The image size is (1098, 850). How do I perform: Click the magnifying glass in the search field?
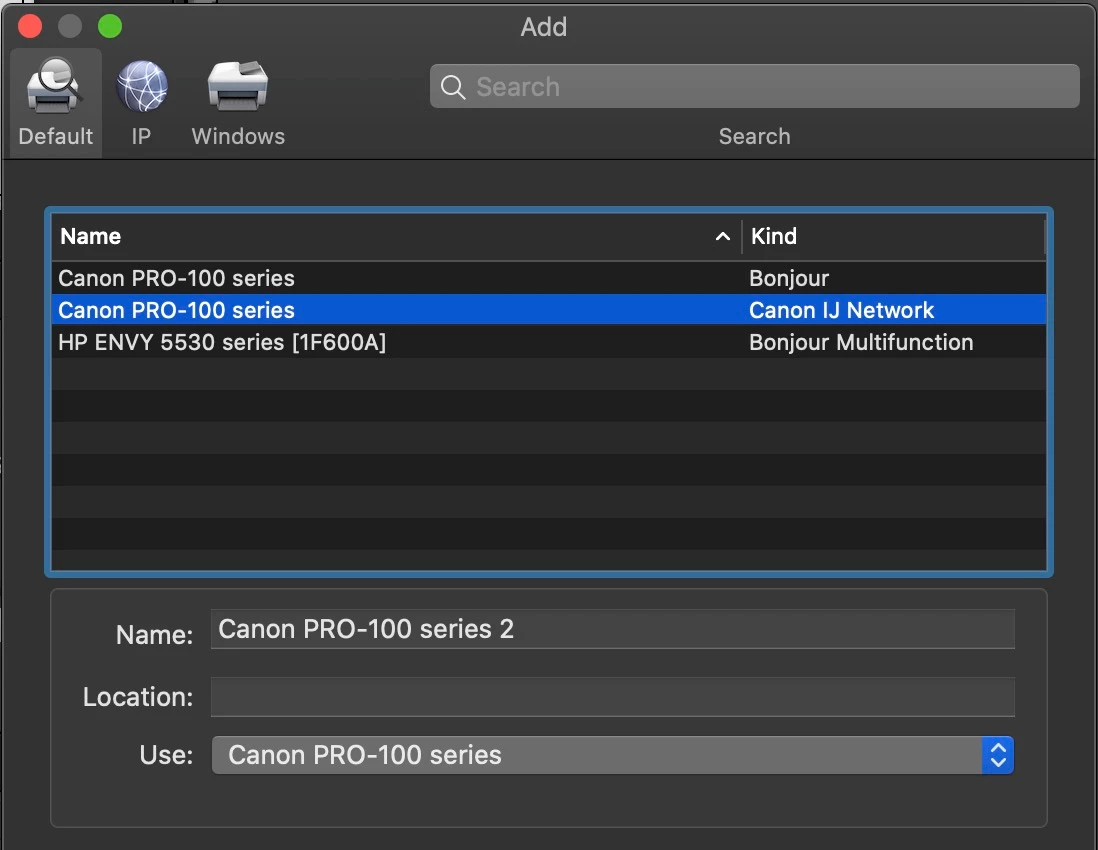tap(452, 87)
